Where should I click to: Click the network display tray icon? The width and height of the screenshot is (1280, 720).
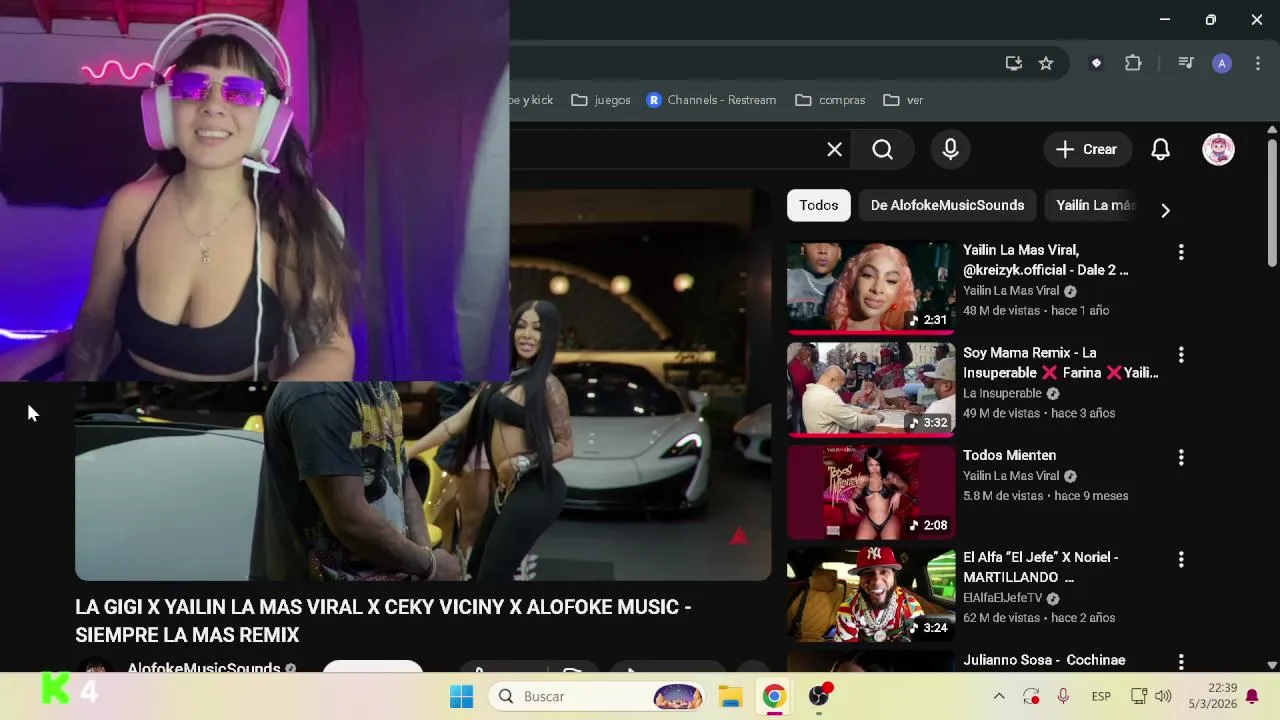pyautogui.click(x=1138, y=697)
